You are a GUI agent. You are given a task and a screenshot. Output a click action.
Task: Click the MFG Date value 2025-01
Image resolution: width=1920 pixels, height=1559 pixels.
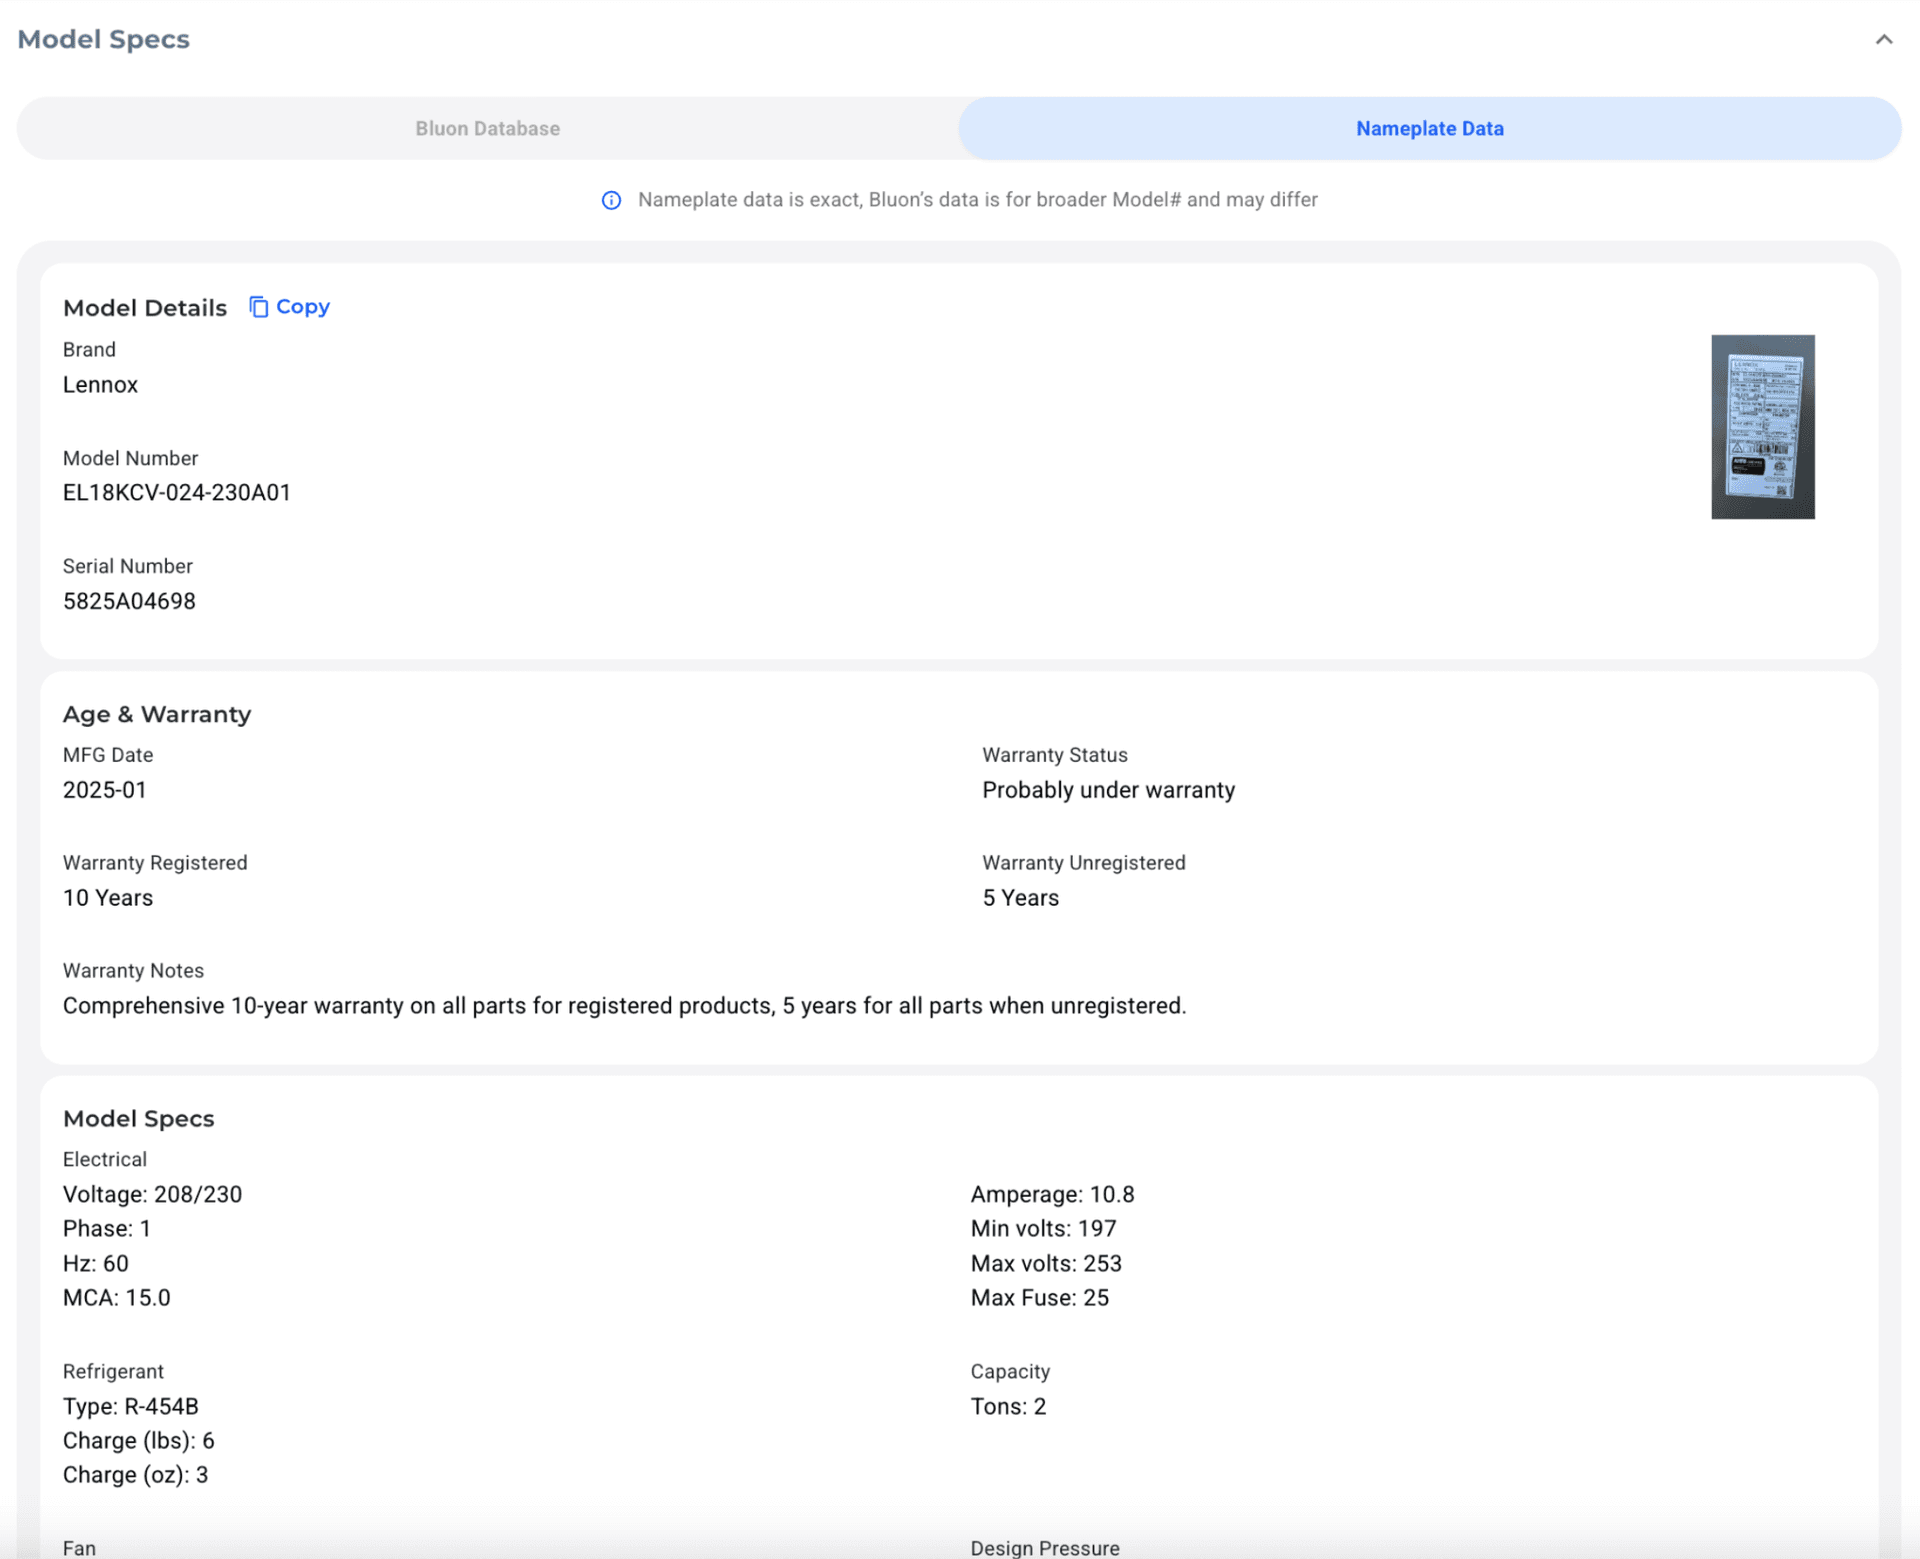point(105,790)
